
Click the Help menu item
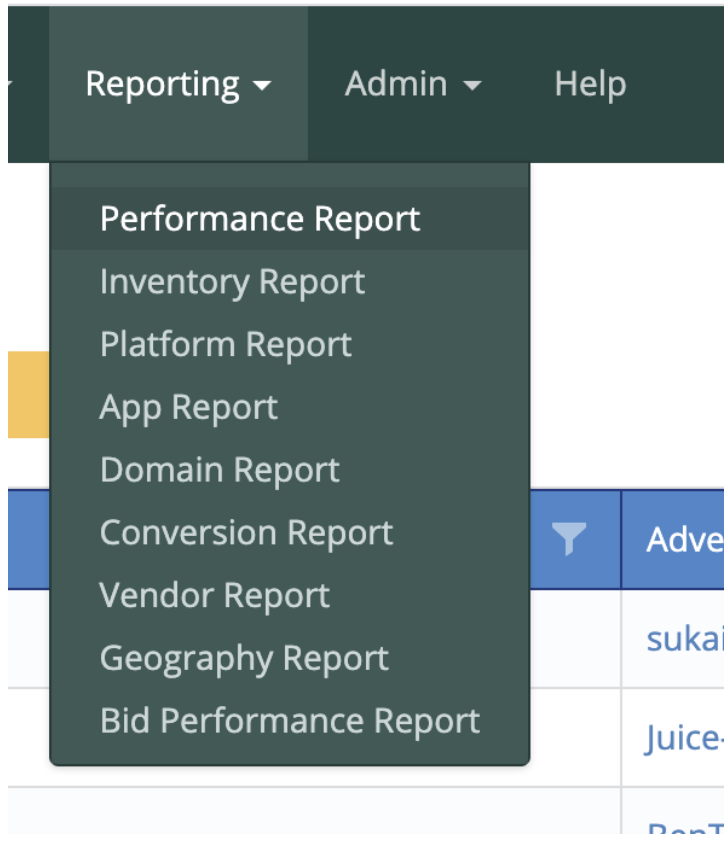(590, 84)
